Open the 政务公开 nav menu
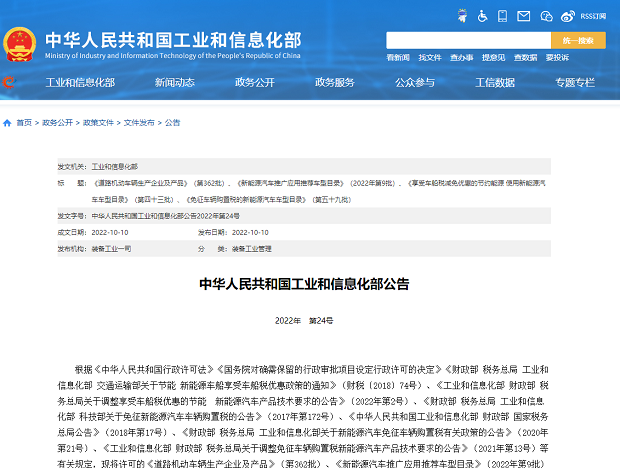 pos(255,82)
